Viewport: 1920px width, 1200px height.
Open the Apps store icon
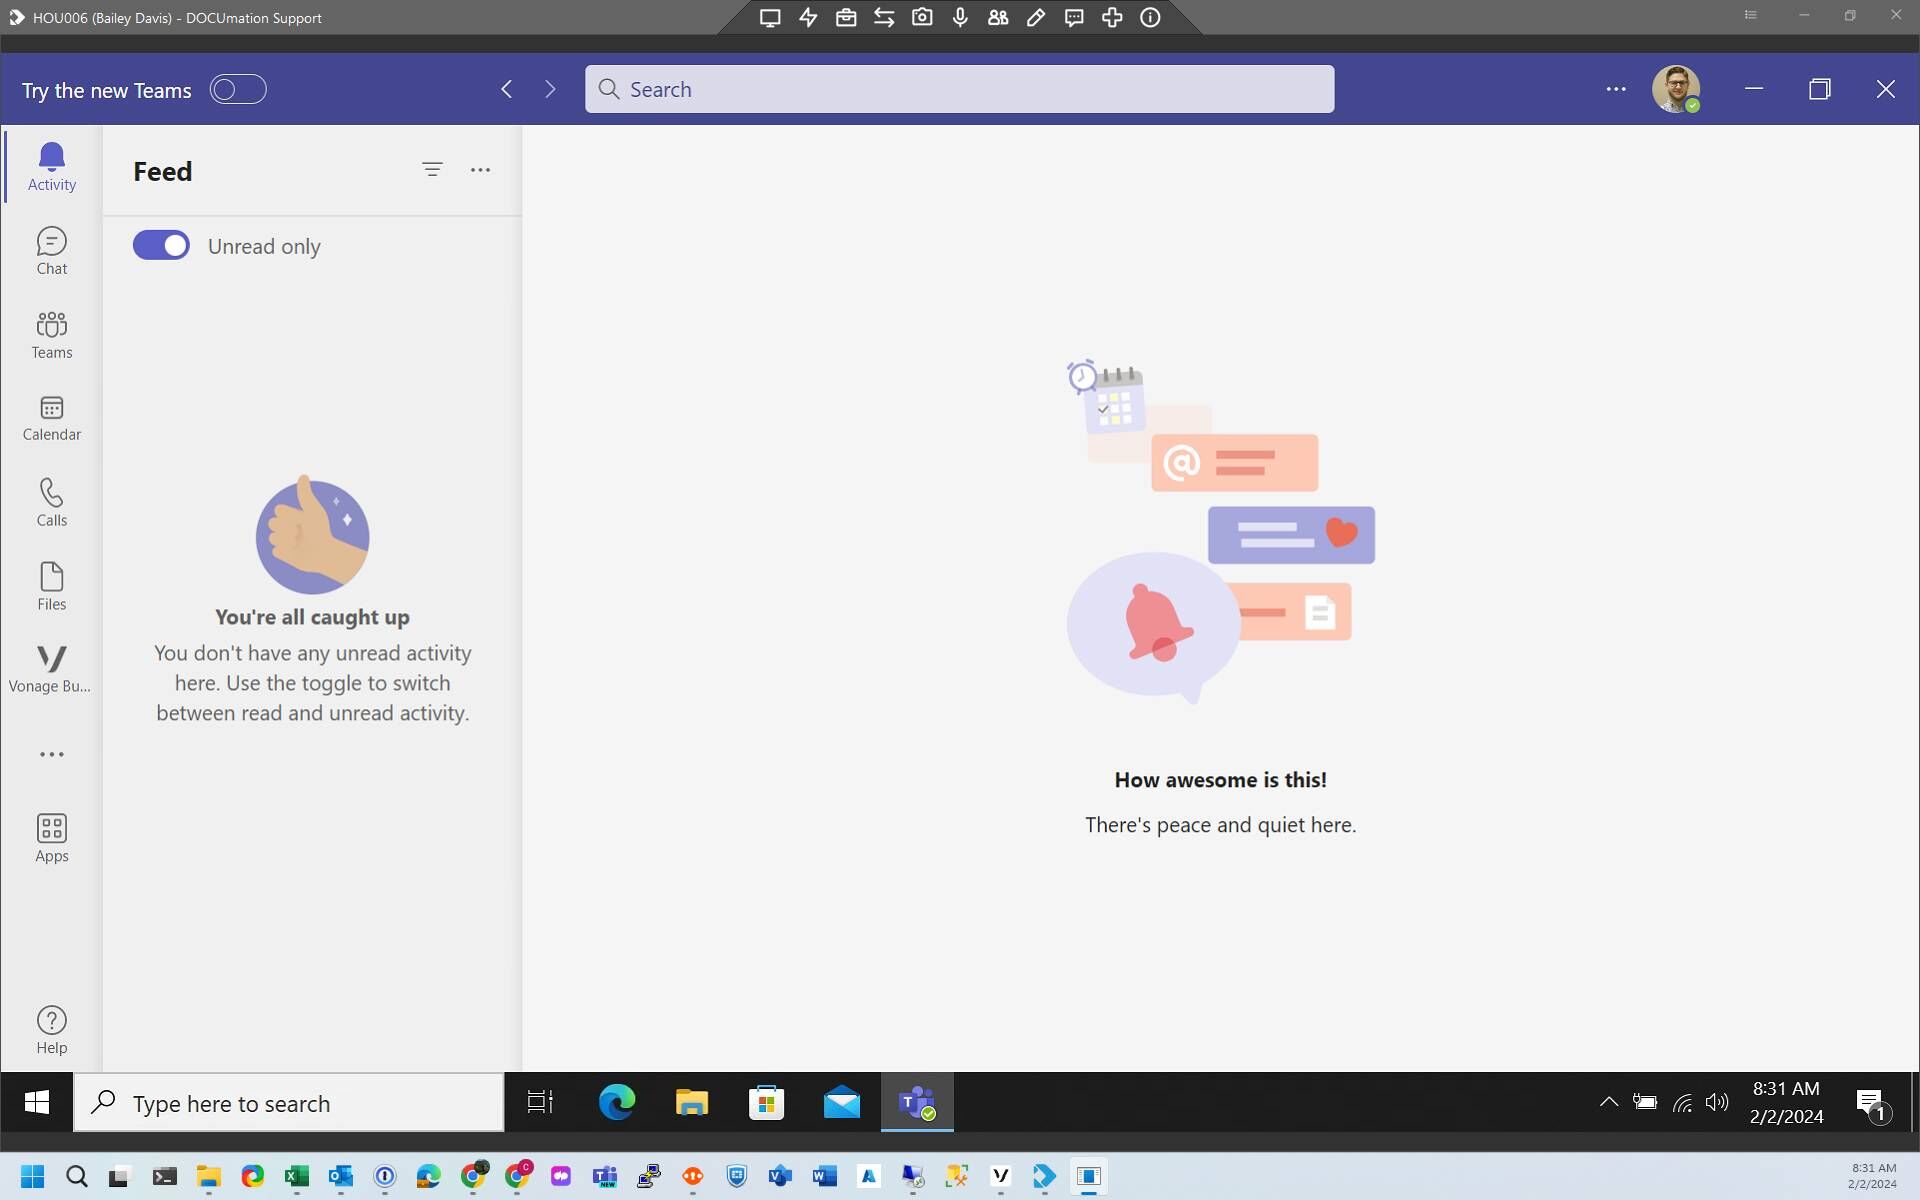51,837
